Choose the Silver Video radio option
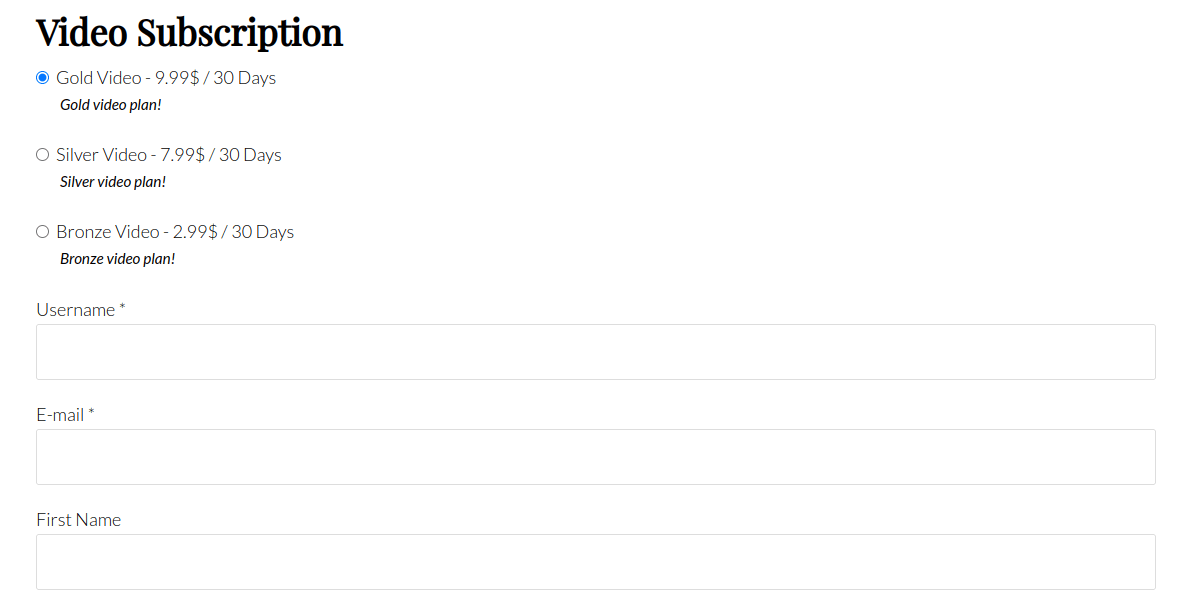 pos(43,155)
